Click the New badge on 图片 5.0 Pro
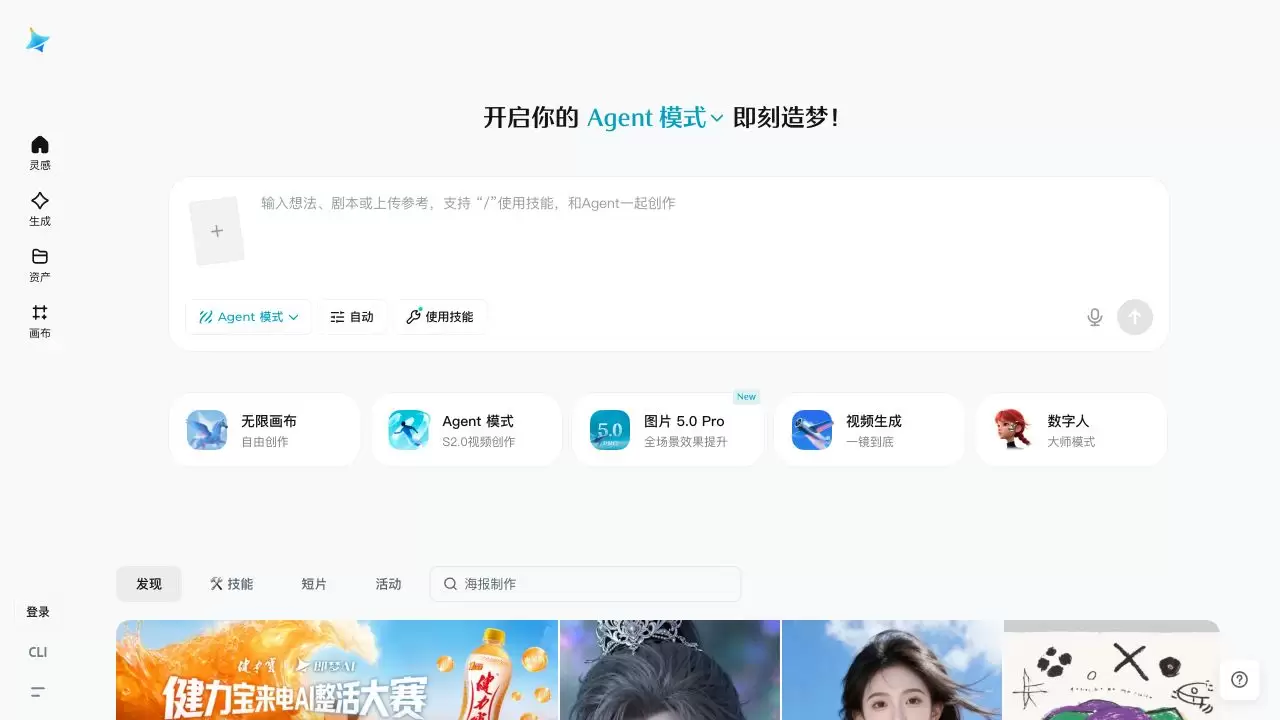Screen dimensions: 1280x720 click(x=746, y=397)
